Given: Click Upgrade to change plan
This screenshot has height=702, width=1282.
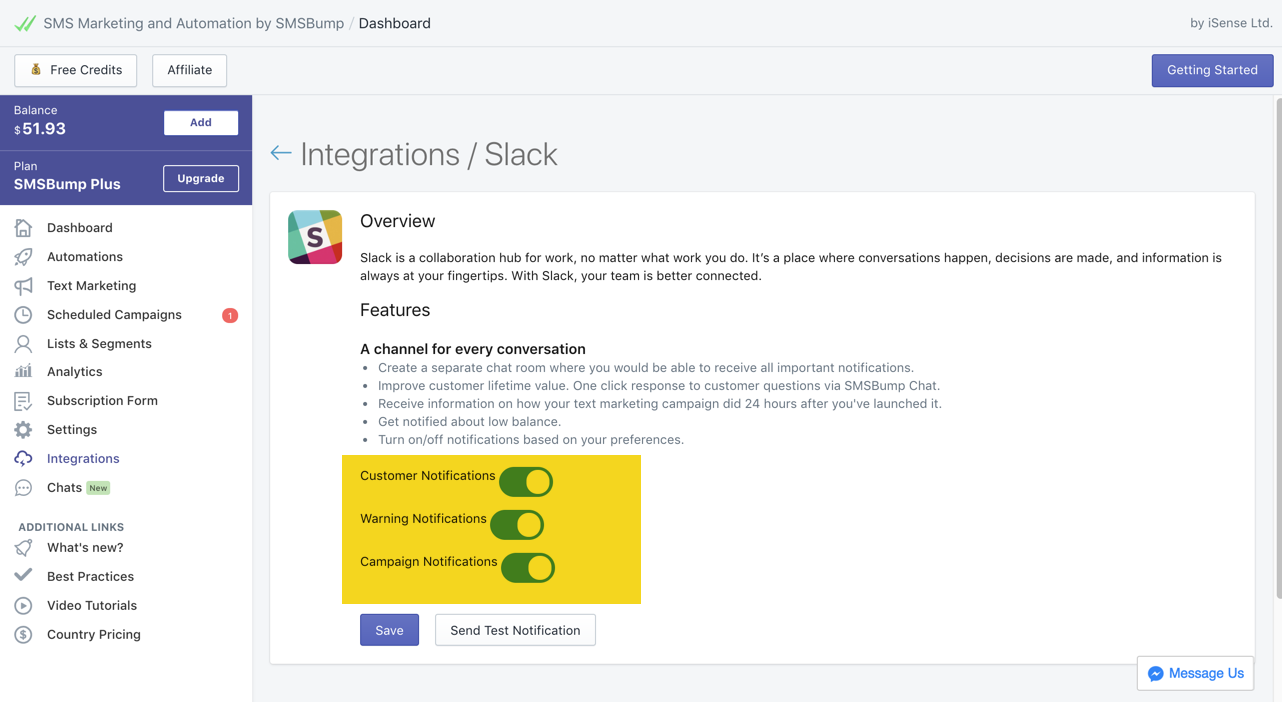Looking at the screenshot, I should [x=201, y=179].
